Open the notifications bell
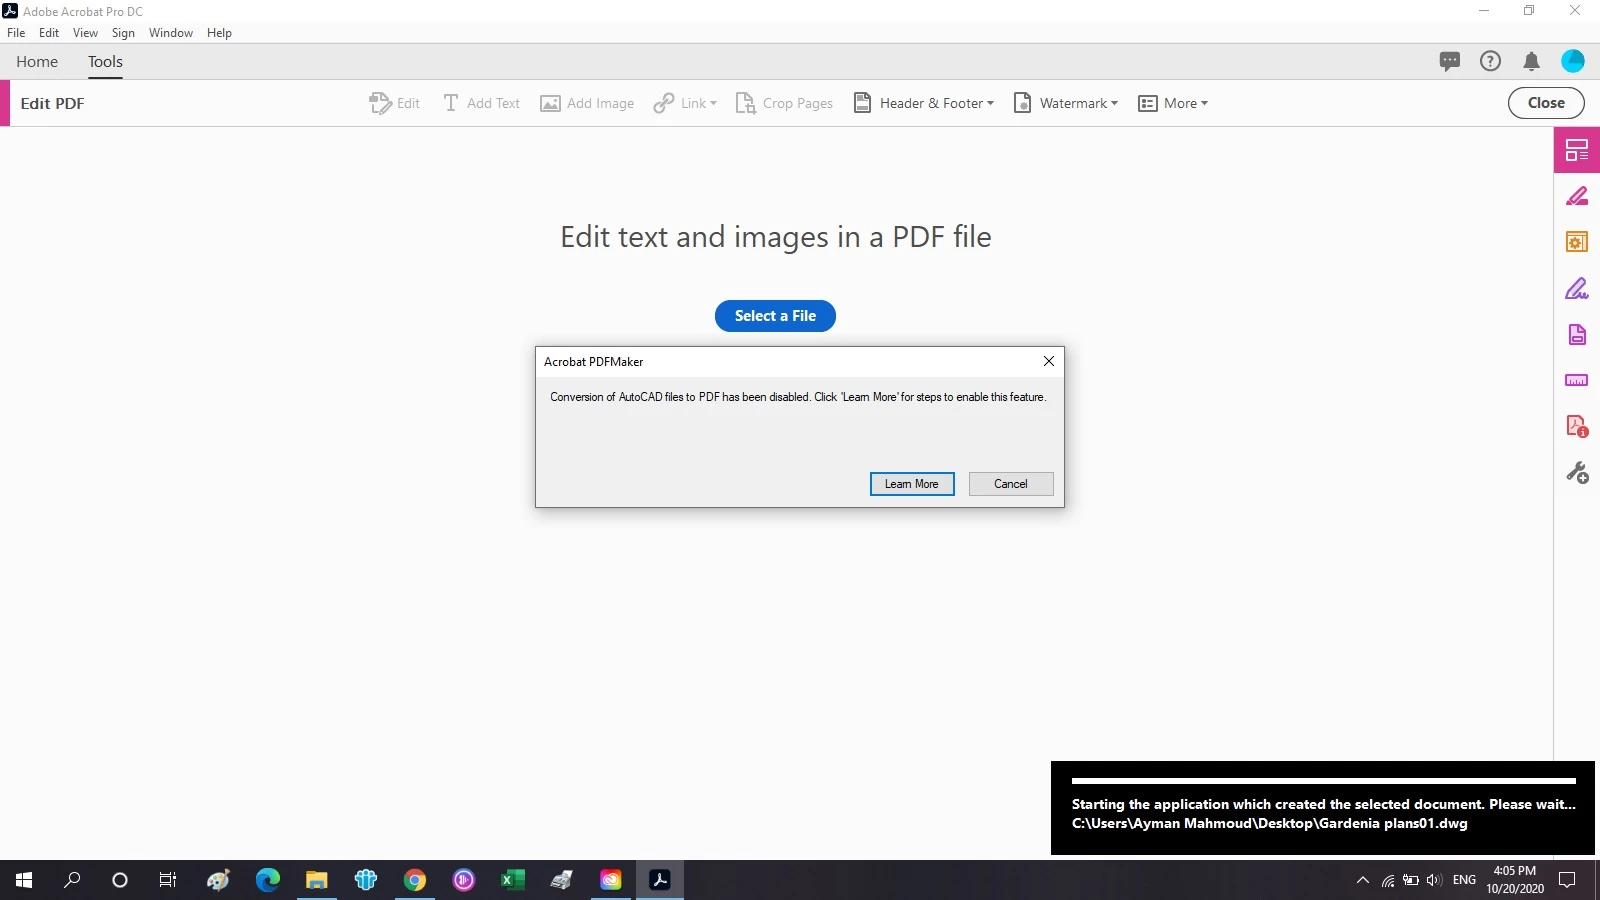This screenshot has width=1600, height=900. coord(1531,61)
